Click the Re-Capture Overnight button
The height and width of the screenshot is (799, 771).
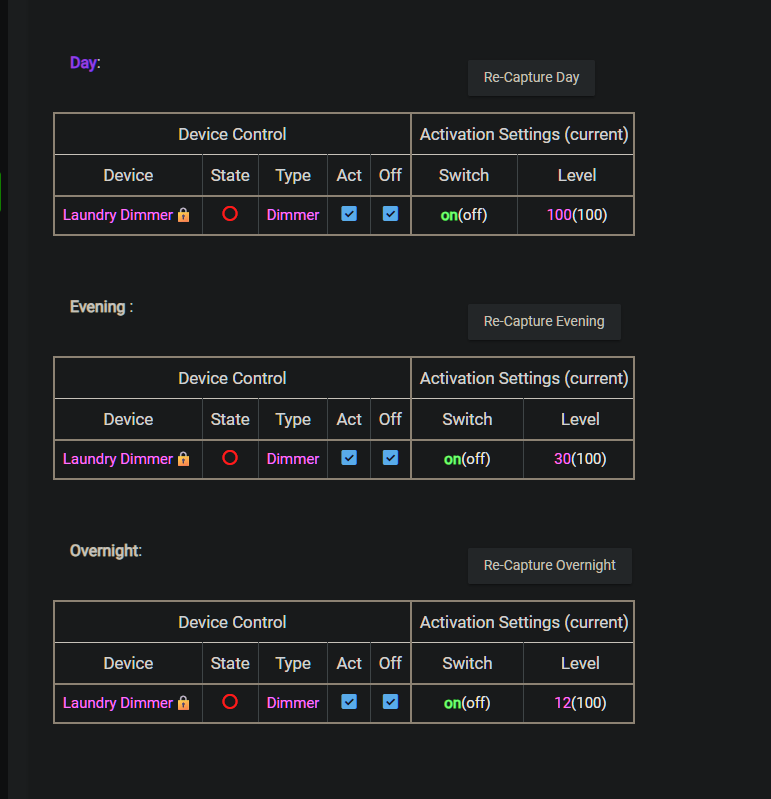550,566
